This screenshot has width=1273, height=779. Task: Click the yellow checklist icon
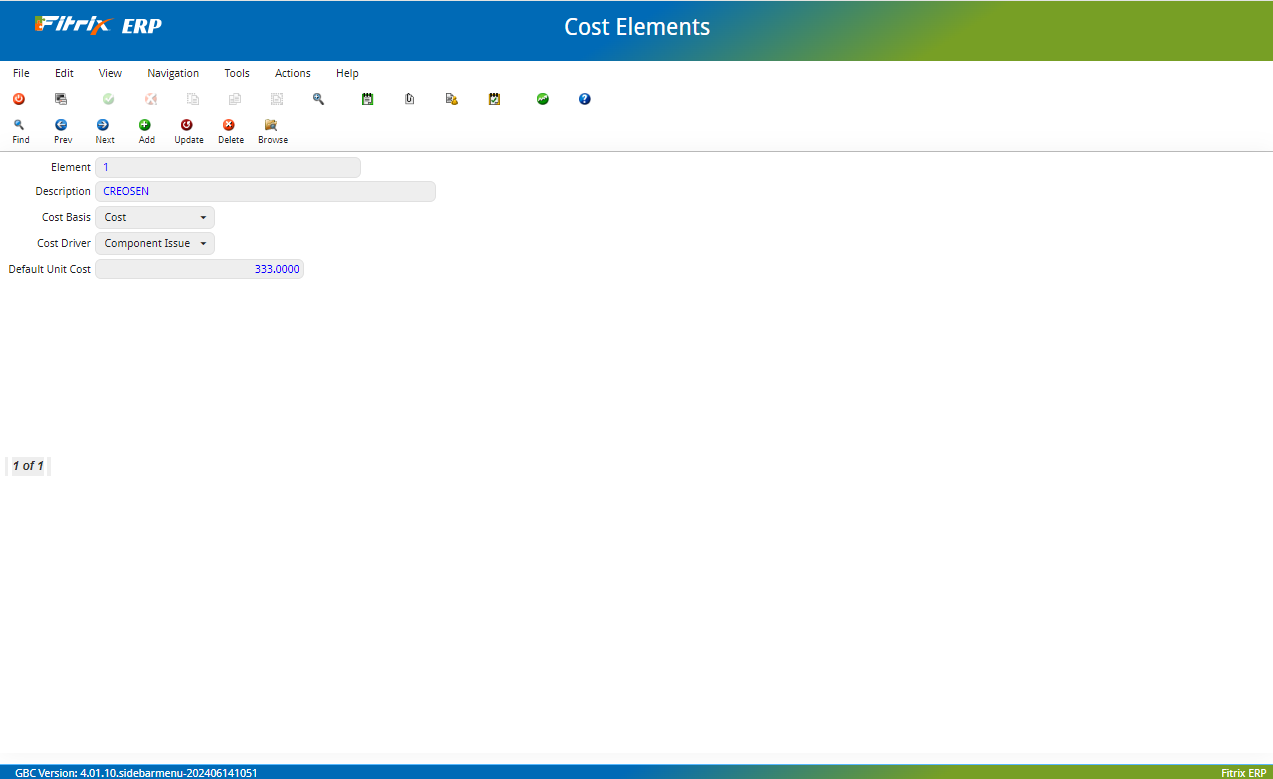point(494,99)
